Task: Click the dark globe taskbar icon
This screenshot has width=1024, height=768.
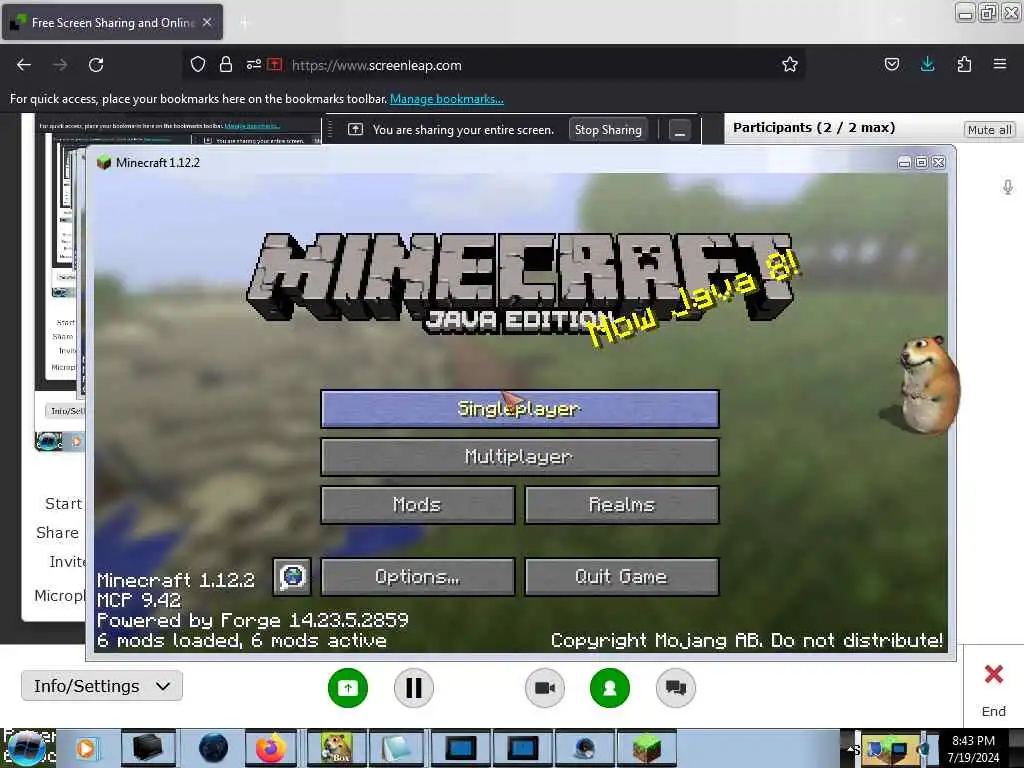Action: pyautogui.click(x=213, y=748)
